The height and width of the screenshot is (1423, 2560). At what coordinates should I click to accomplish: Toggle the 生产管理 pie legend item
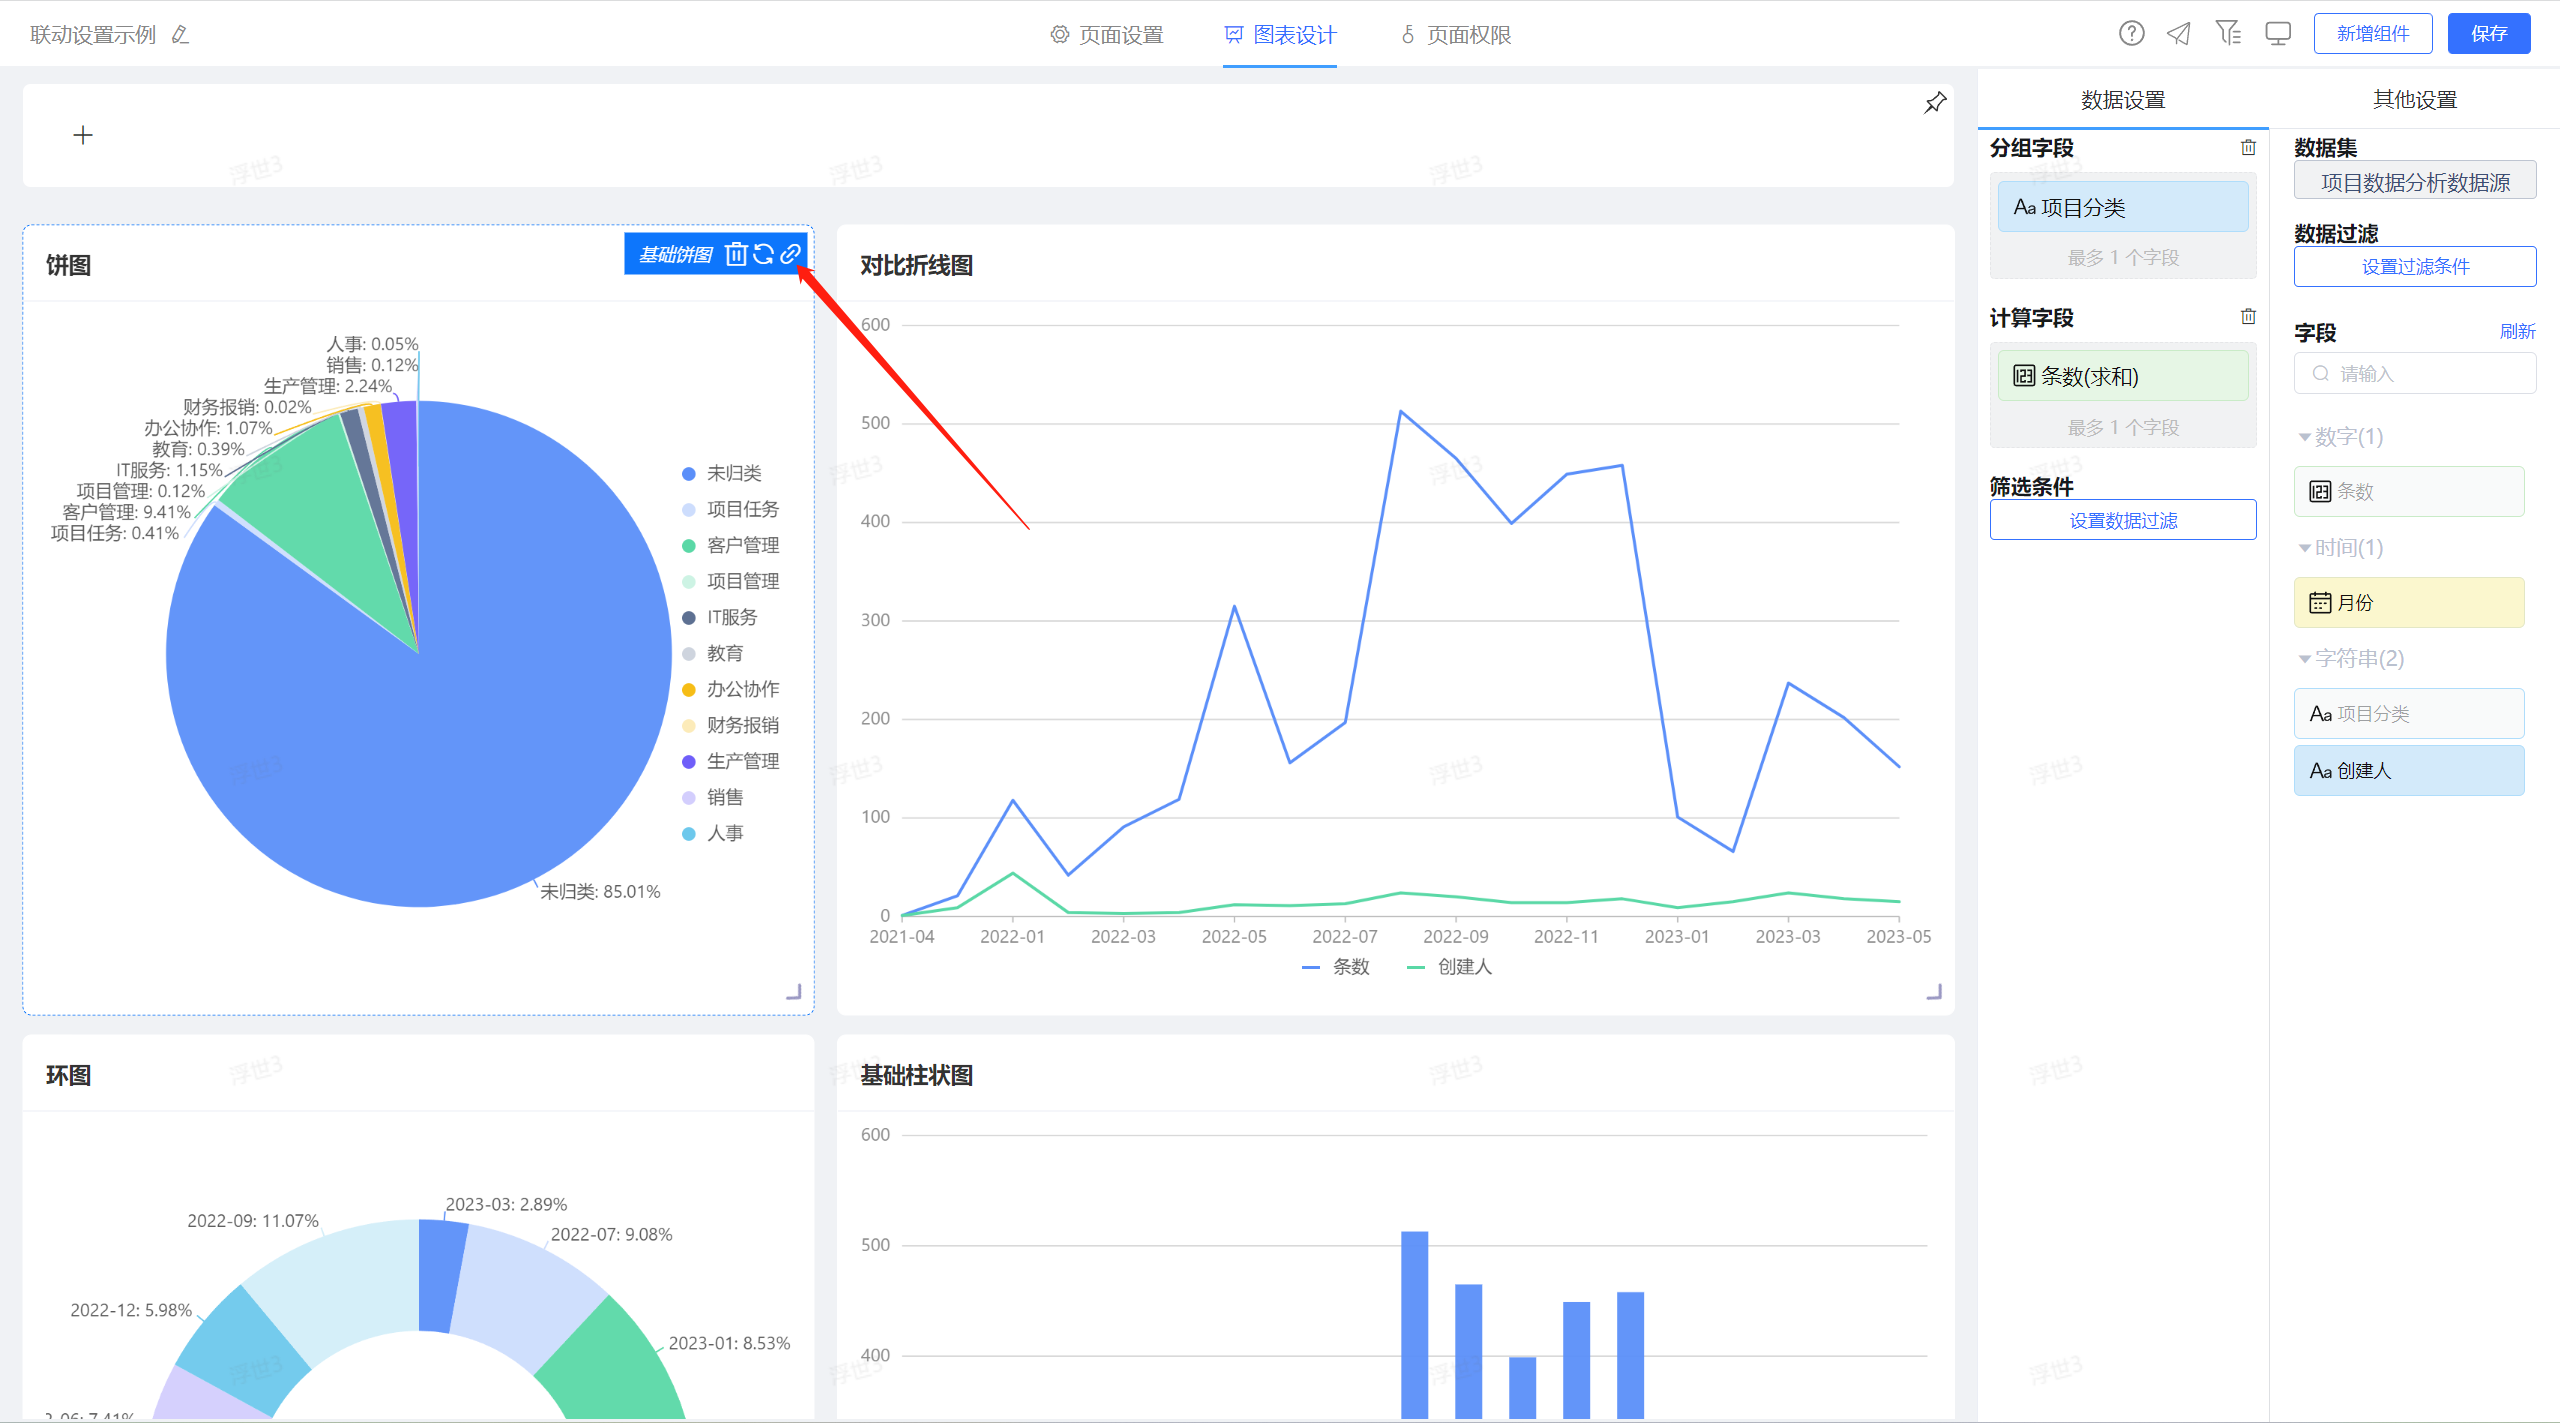click(x=730, y=761)
